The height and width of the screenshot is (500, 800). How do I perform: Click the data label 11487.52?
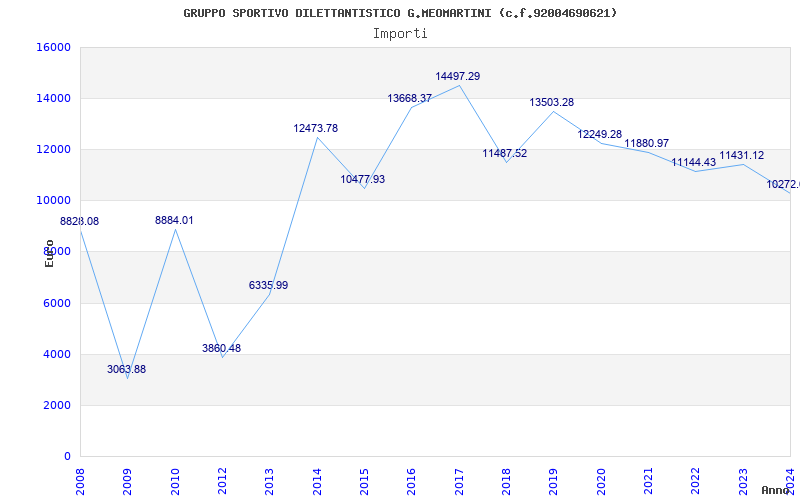[x=505, y=154]
